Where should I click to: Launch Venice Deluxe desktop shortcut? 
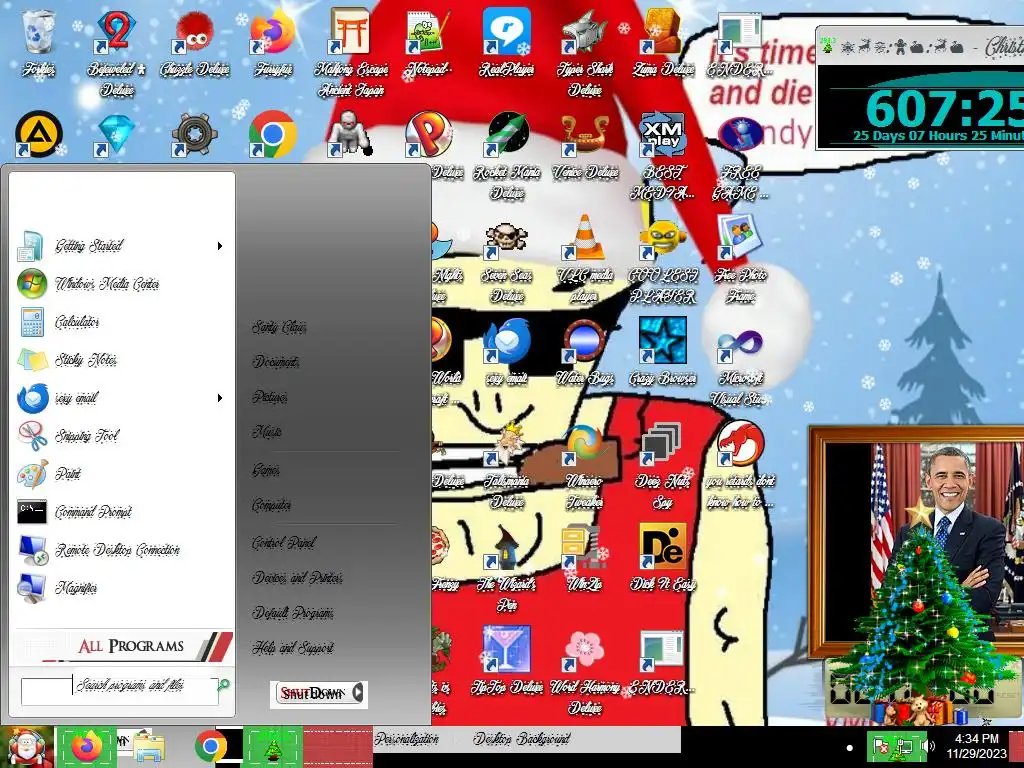[584, 147]
